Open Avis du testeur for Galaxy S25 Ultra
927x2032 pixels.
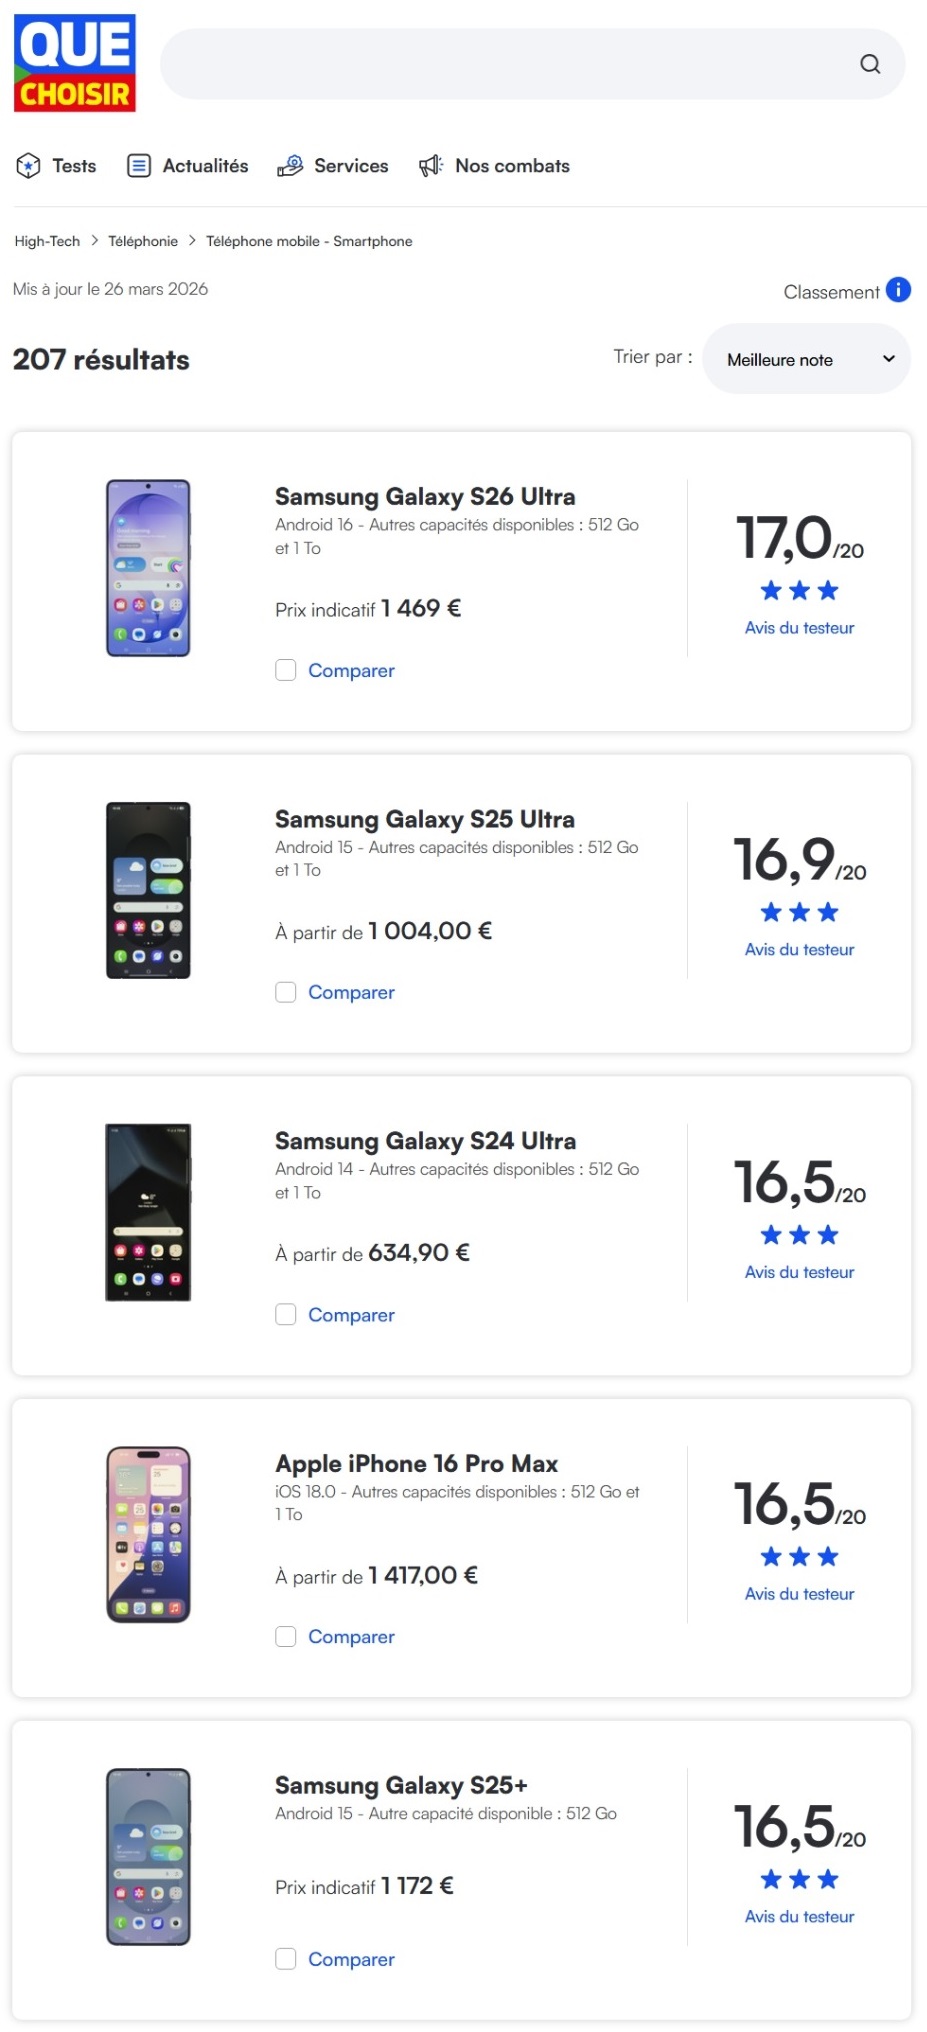(799, 950)
